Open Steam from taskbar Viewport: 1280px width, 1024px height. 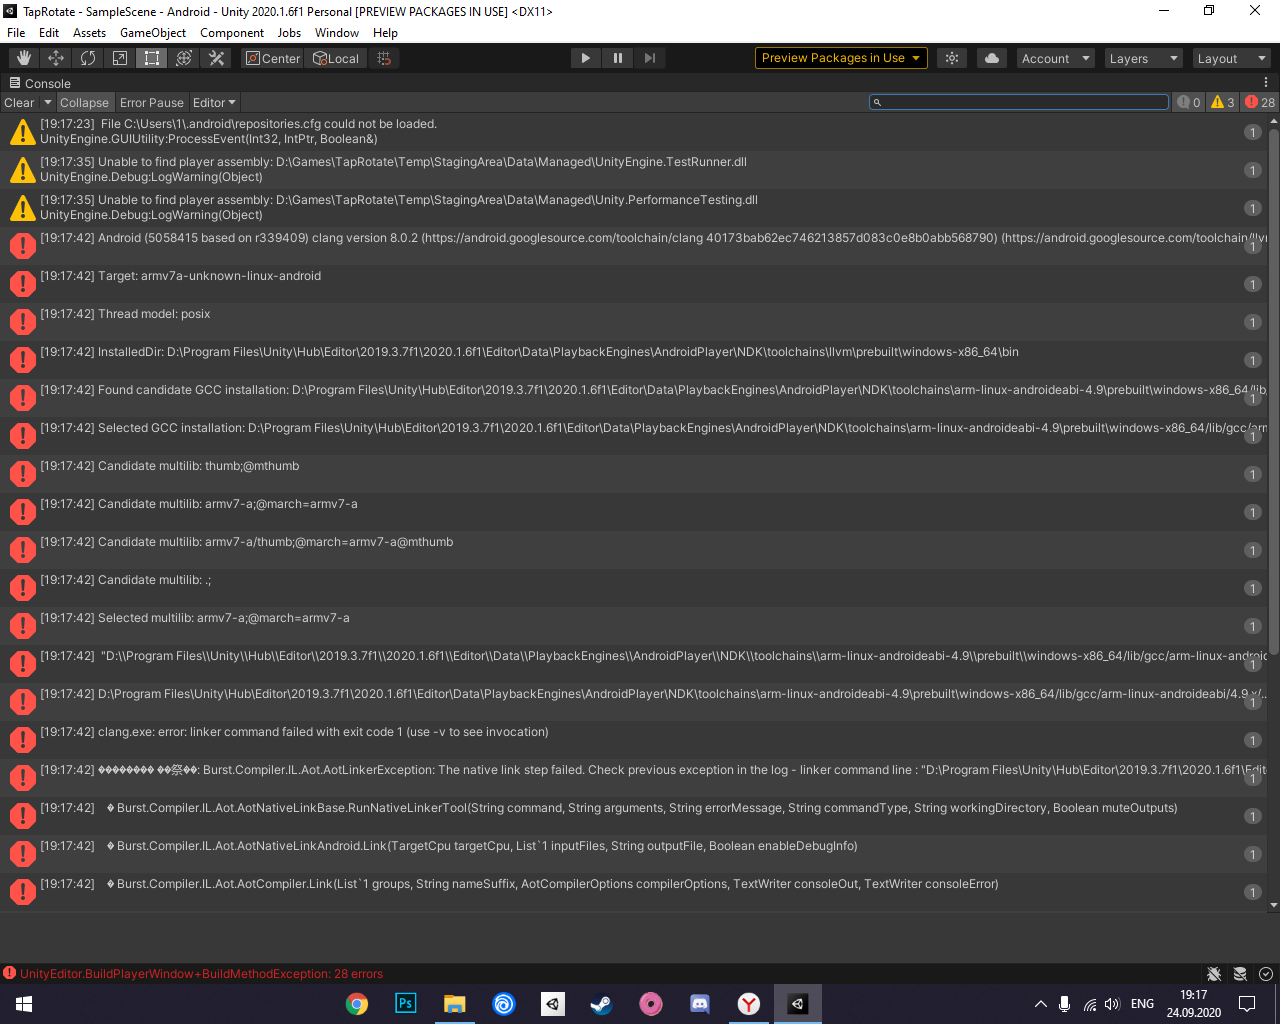tap(602, 1004)
